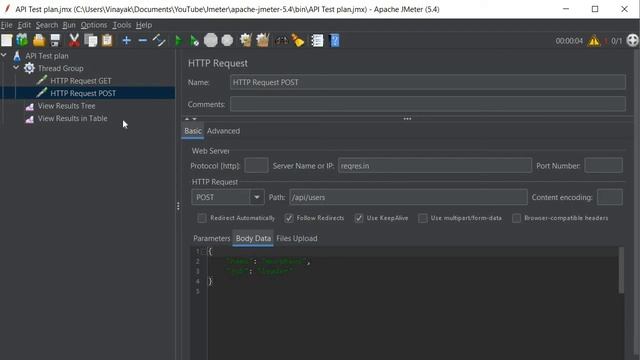This screenshot has width=640, height=360.
Task: Click the blue minus Collapse All icon
Action: [142, 40]
